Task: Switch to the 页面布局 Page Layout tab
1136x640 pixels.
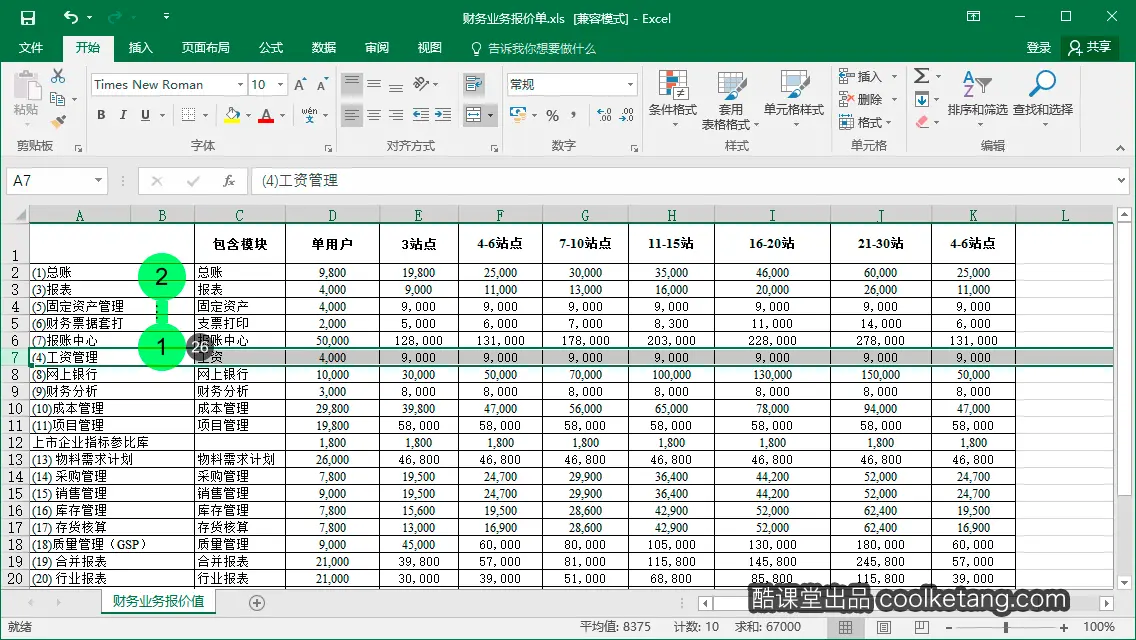Action: 206,48
